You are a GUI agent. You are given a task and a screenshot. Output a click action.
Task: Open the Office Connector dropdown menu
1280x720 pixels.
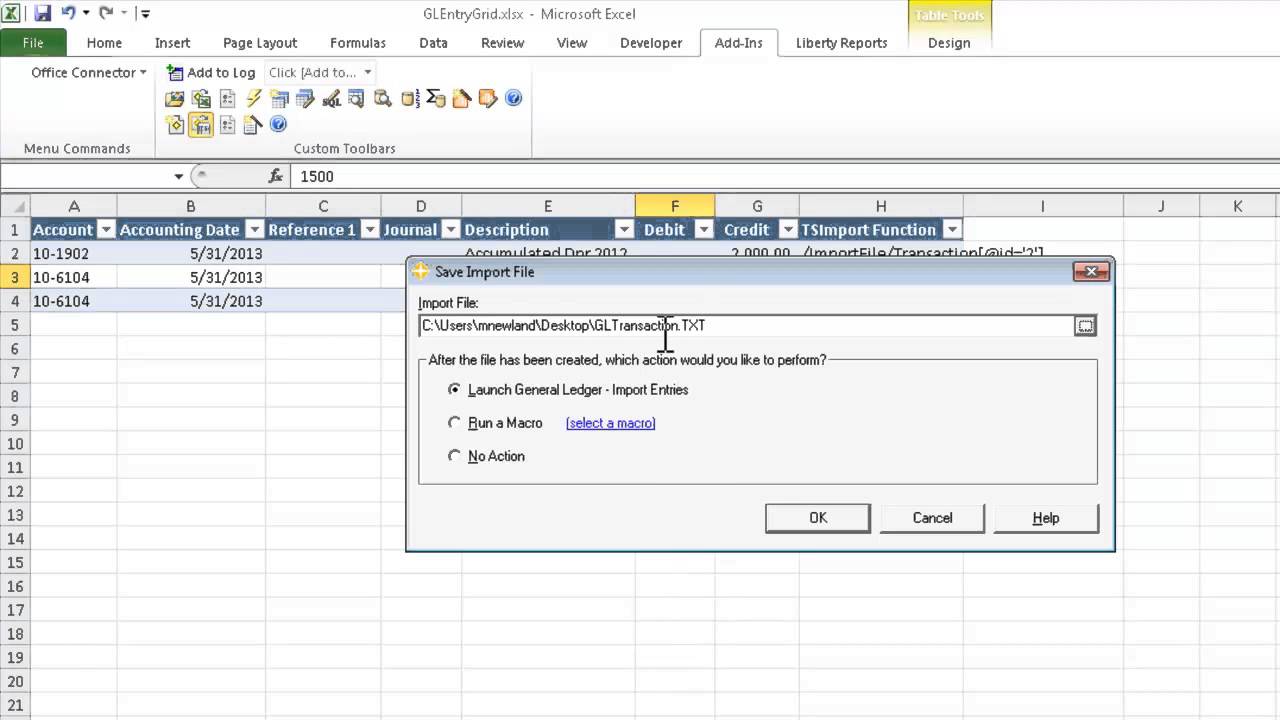[x=88, y=72]
